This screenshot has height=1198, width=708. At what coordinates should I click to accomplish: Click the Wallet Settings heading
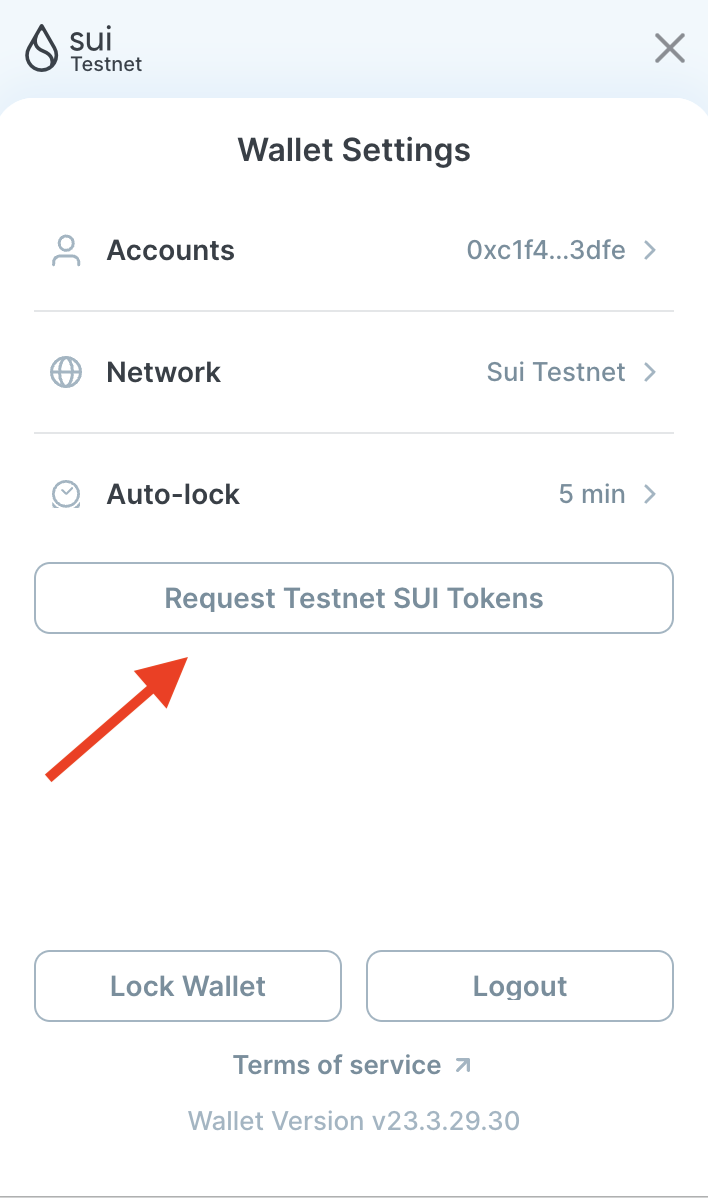(x=354, y=150)
